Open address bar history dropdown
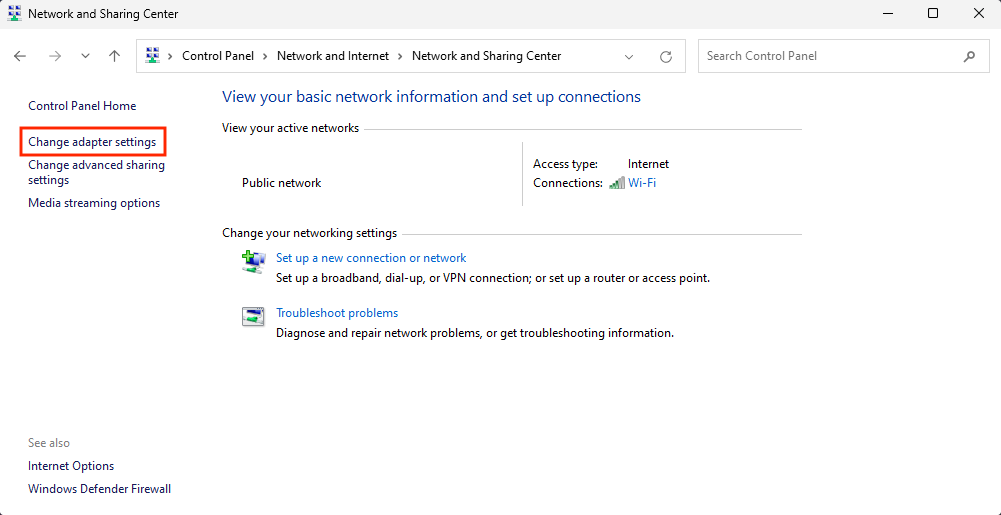1001x515 pixels. tap(629, 56)
